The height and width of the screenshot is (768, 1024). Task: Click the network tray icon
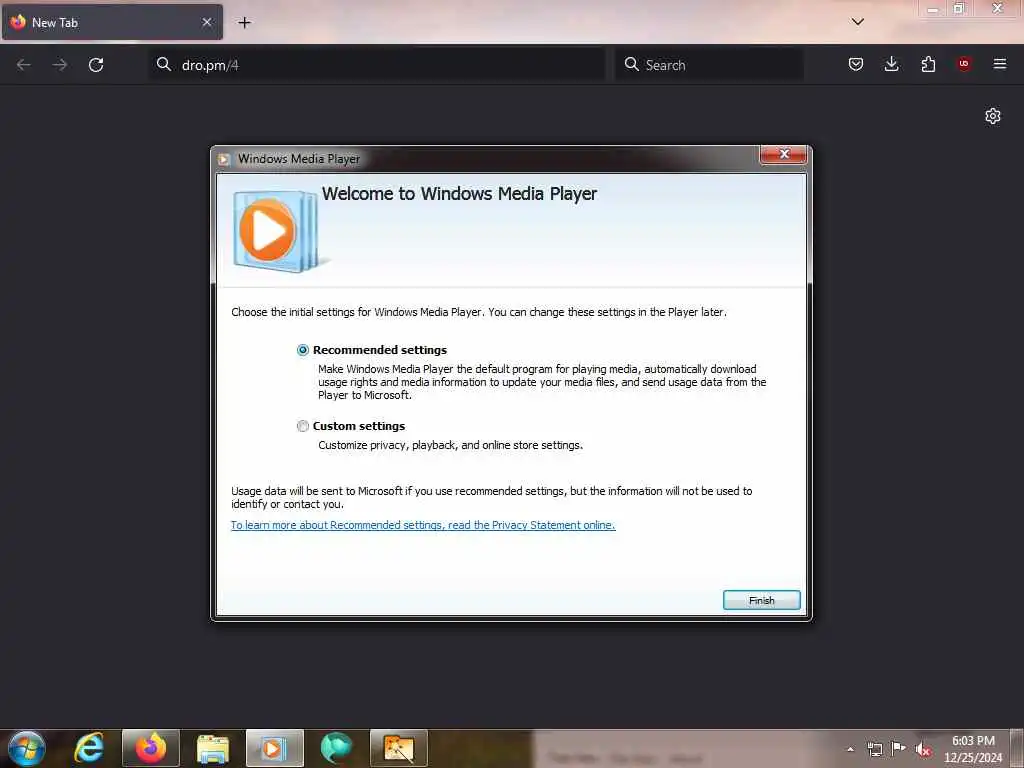874,749
